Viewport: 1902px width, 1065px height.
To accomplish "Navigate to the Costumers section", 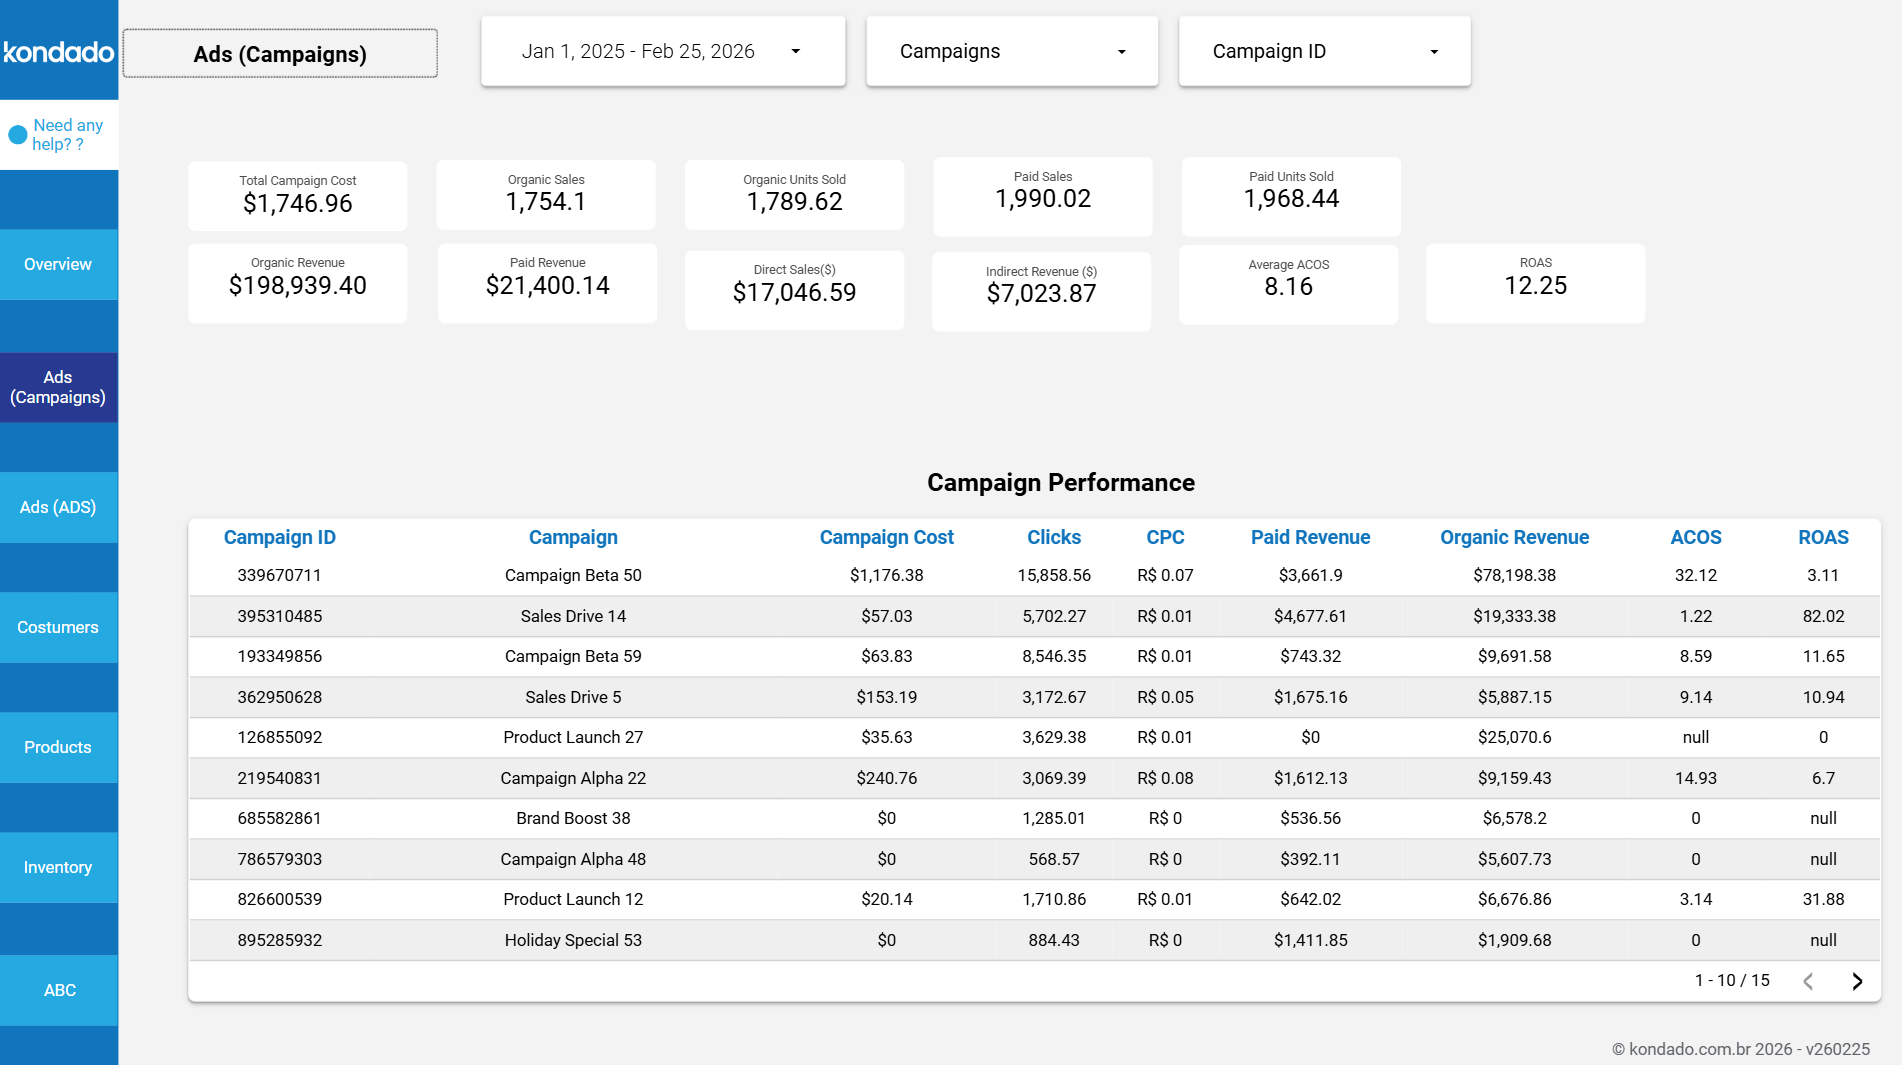I will [x=58, y=627].
